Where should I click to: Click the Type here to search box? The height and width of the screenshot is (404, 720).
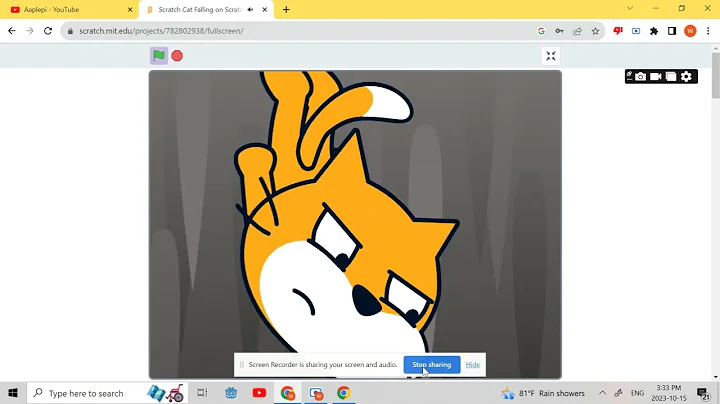(x=107, y=393)
